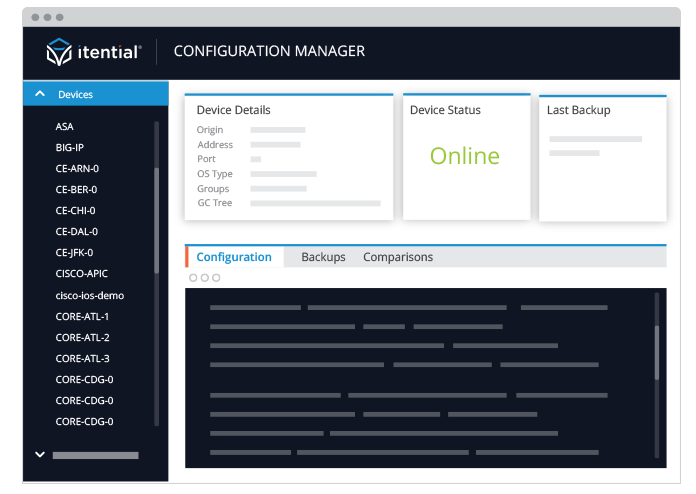
Task: Select CORE-ATL-3 device
Action: (83, 359)
